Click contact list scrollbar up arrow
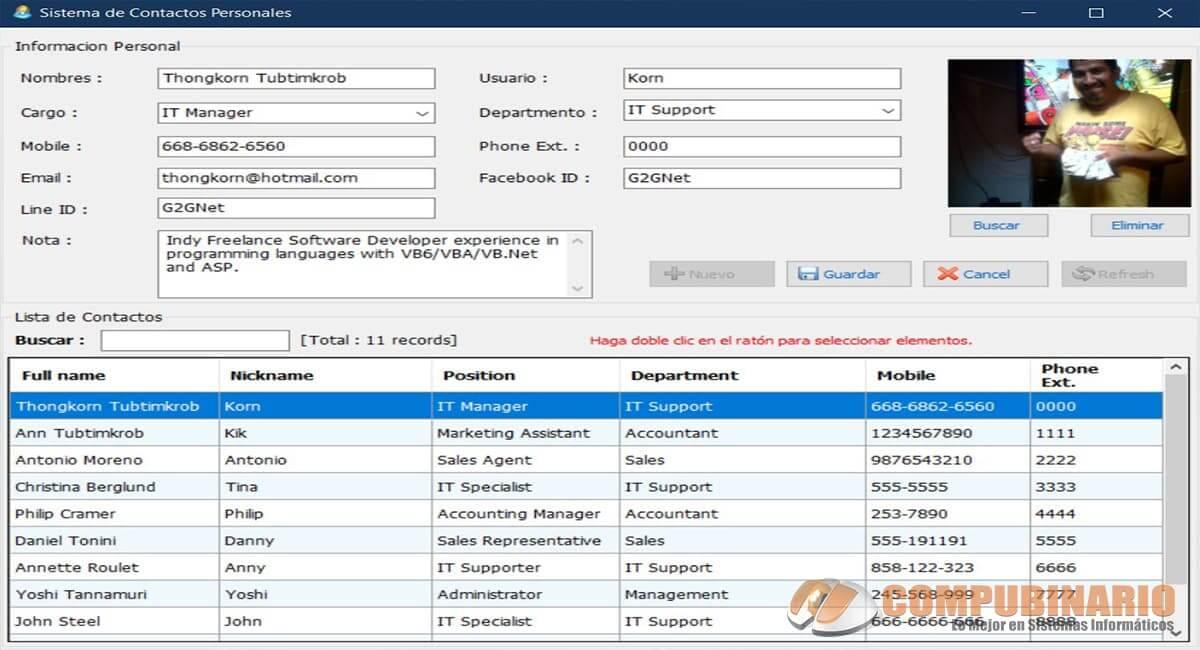 click(x=1174, y=368)
